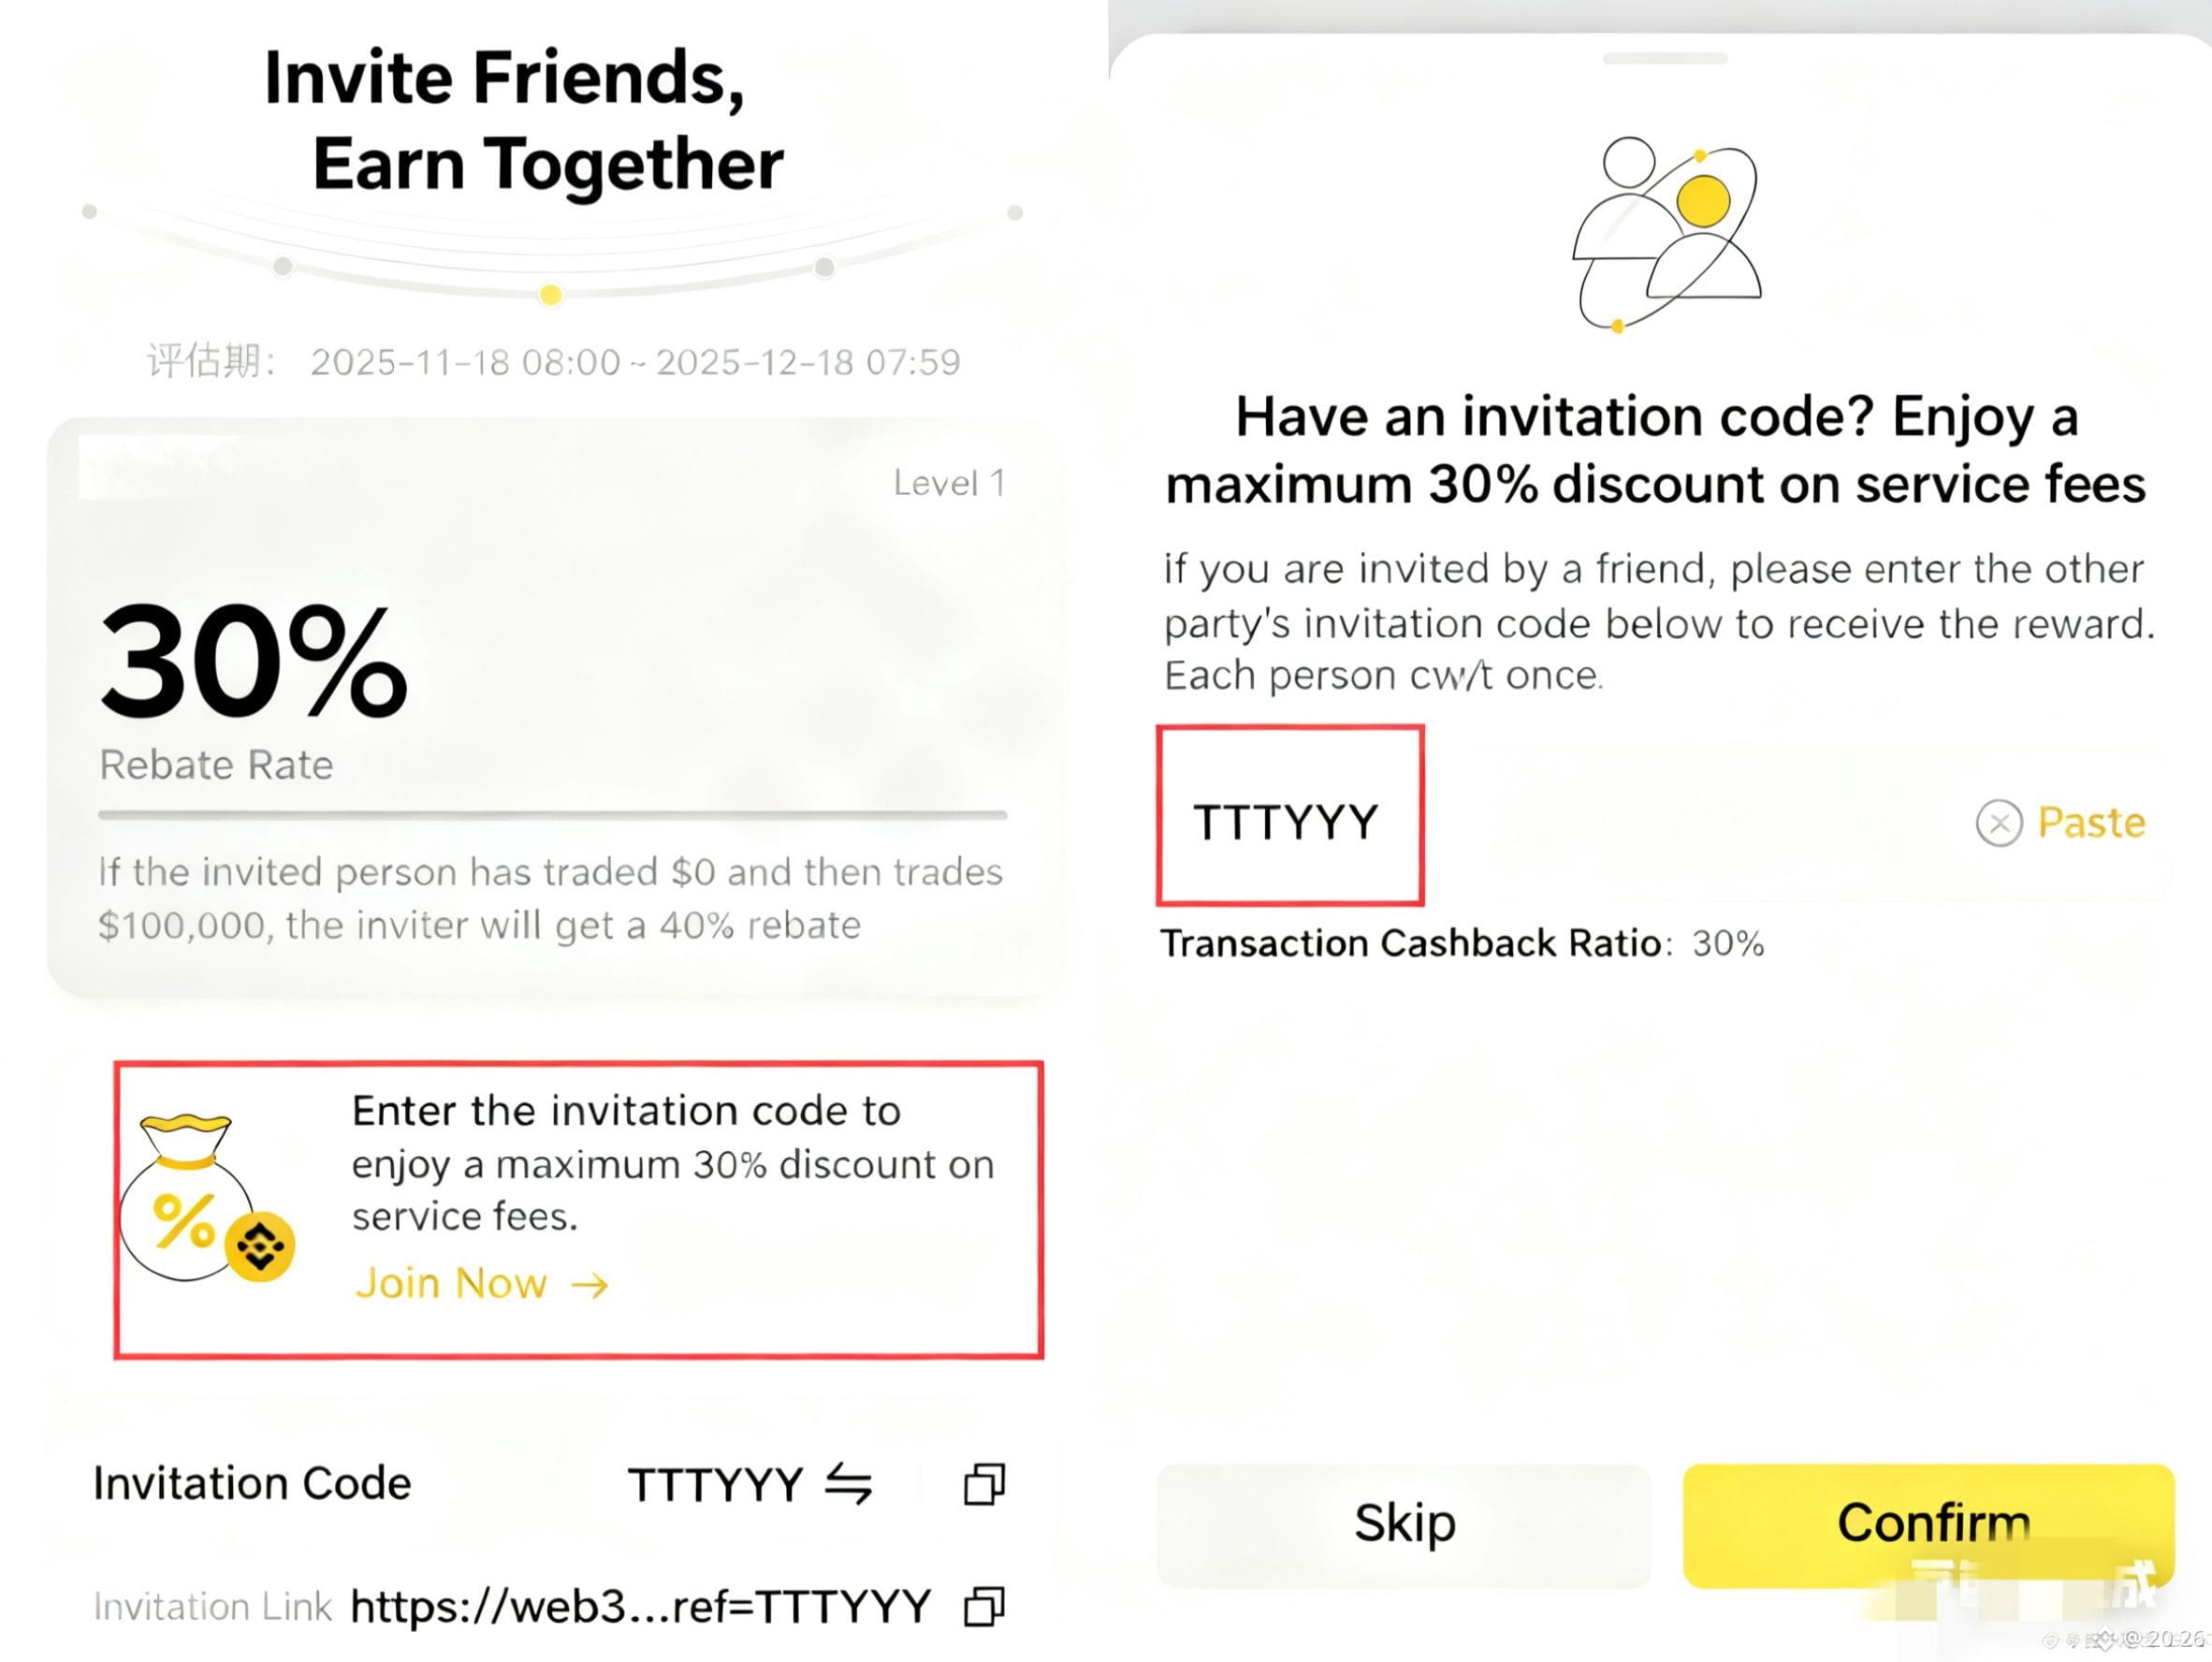Grab the bottom sheet drag handle
Image resolution: width=2212 pixels, height=1662 pixels.
[x=1664, y=59]
